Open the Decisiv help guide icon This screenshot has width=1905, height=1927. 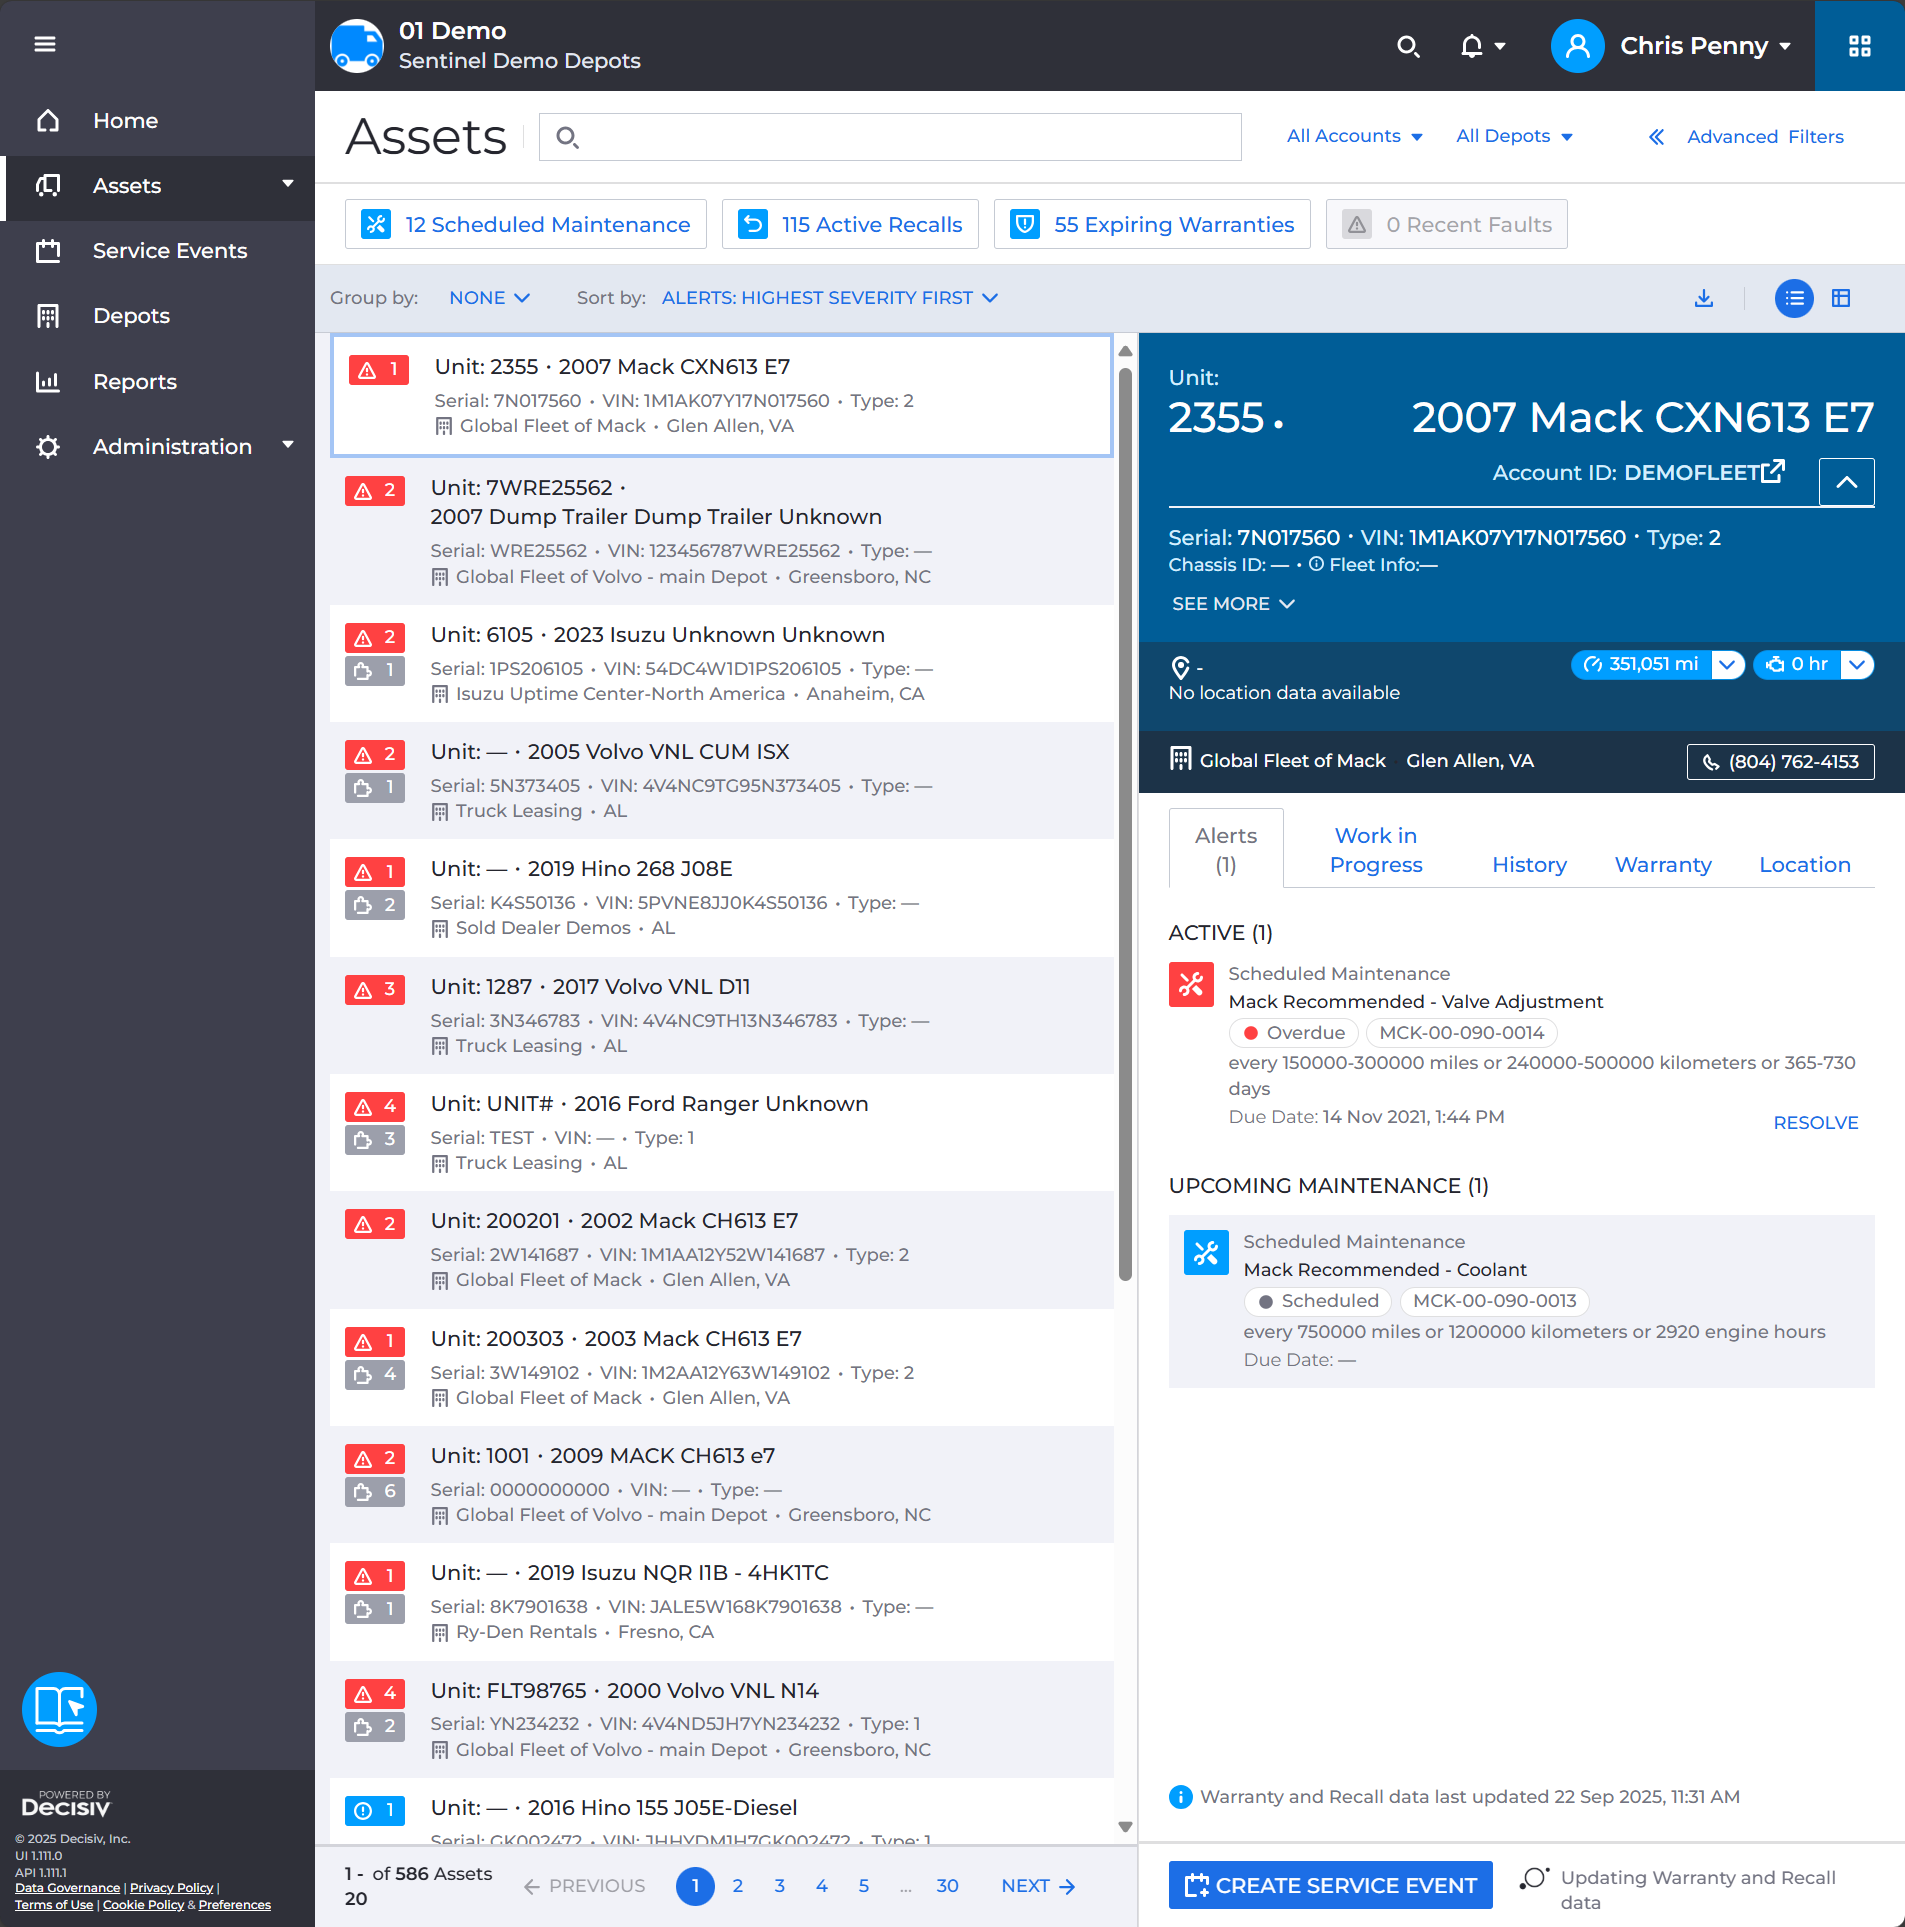pos(58,1709)
